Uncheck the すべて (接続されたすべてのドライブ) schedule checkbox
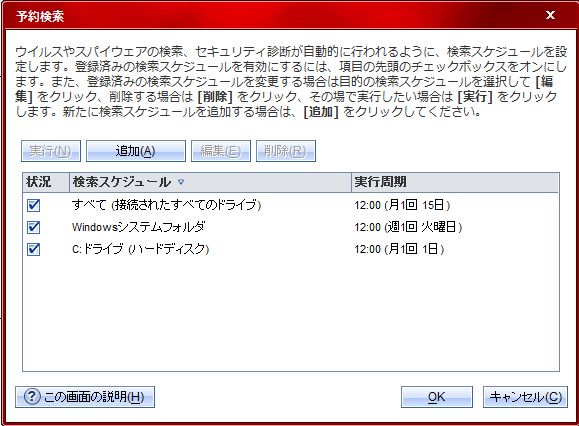579x426 pixels. click(x=34, y=205)
